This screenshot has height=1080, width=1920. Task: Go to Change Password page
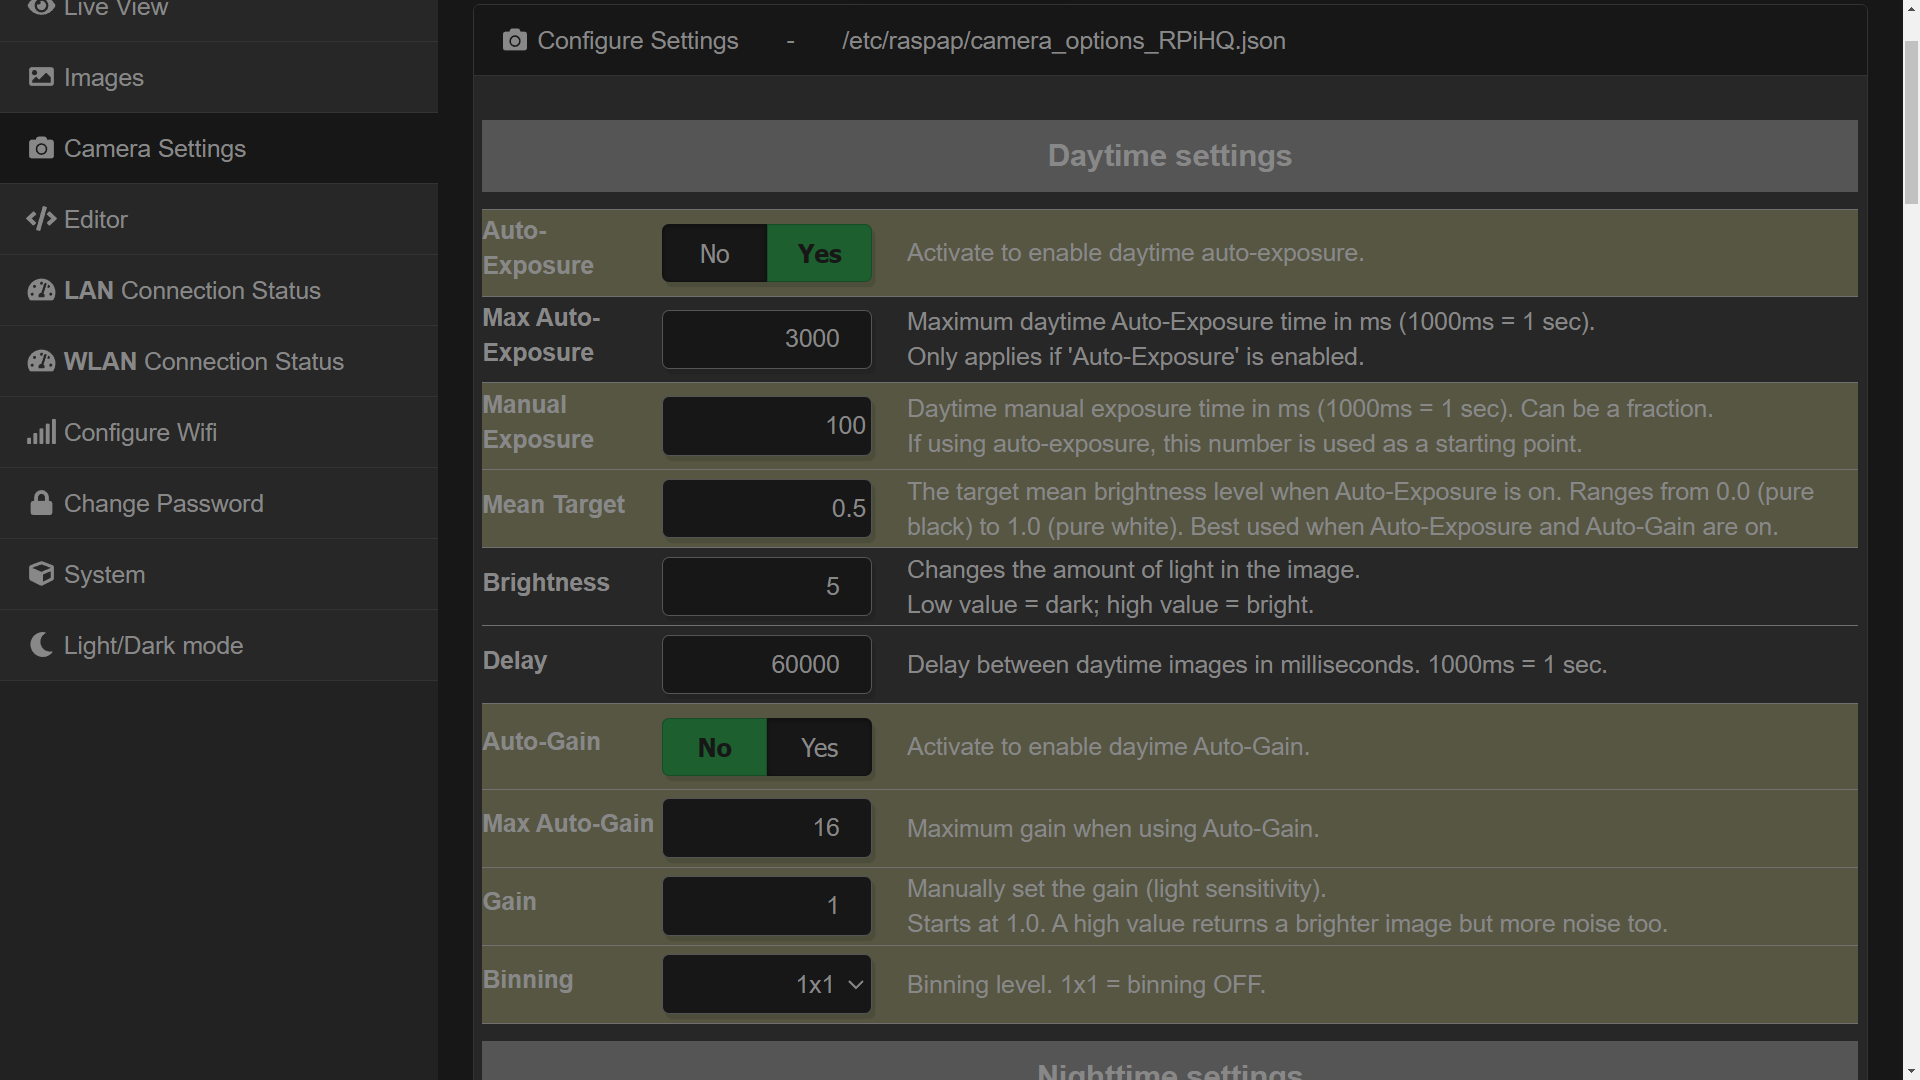click(219, 503)
